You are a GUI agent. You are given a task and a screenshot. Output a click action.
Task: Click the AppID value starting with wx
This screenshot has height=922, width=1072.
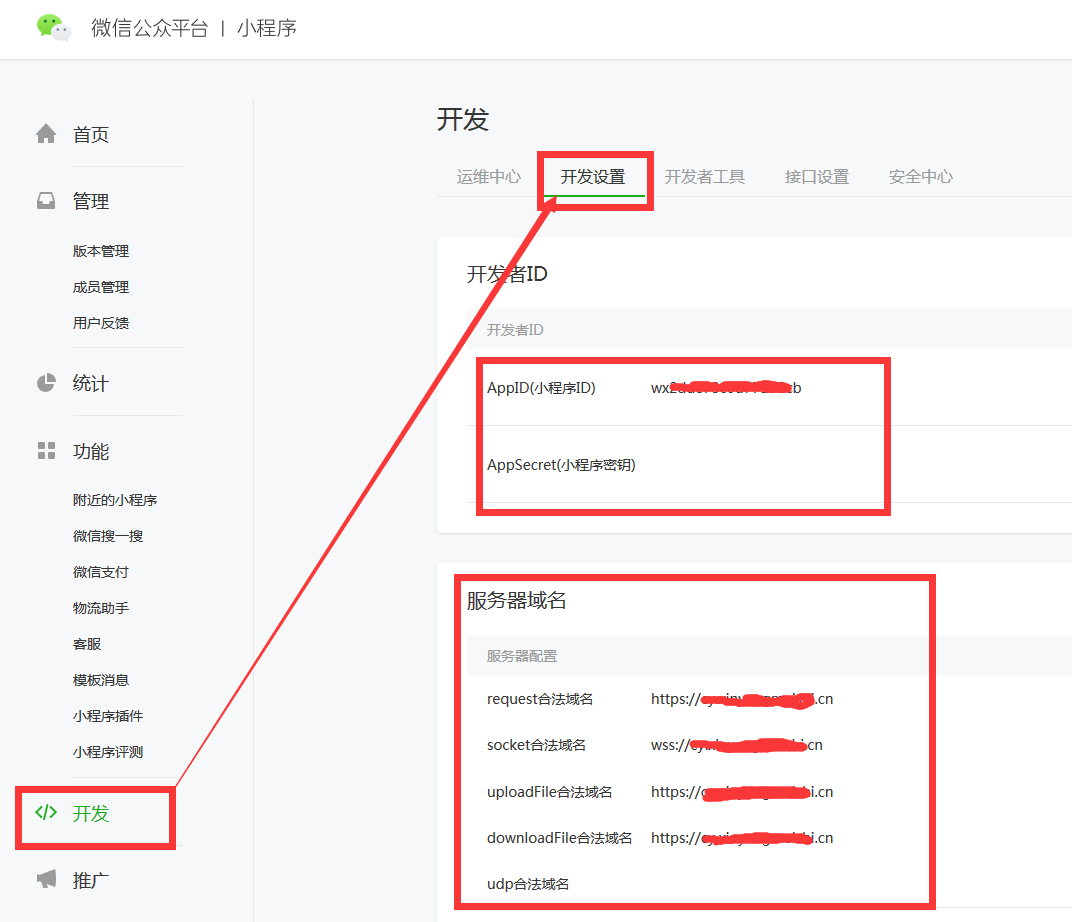point(726,388)
